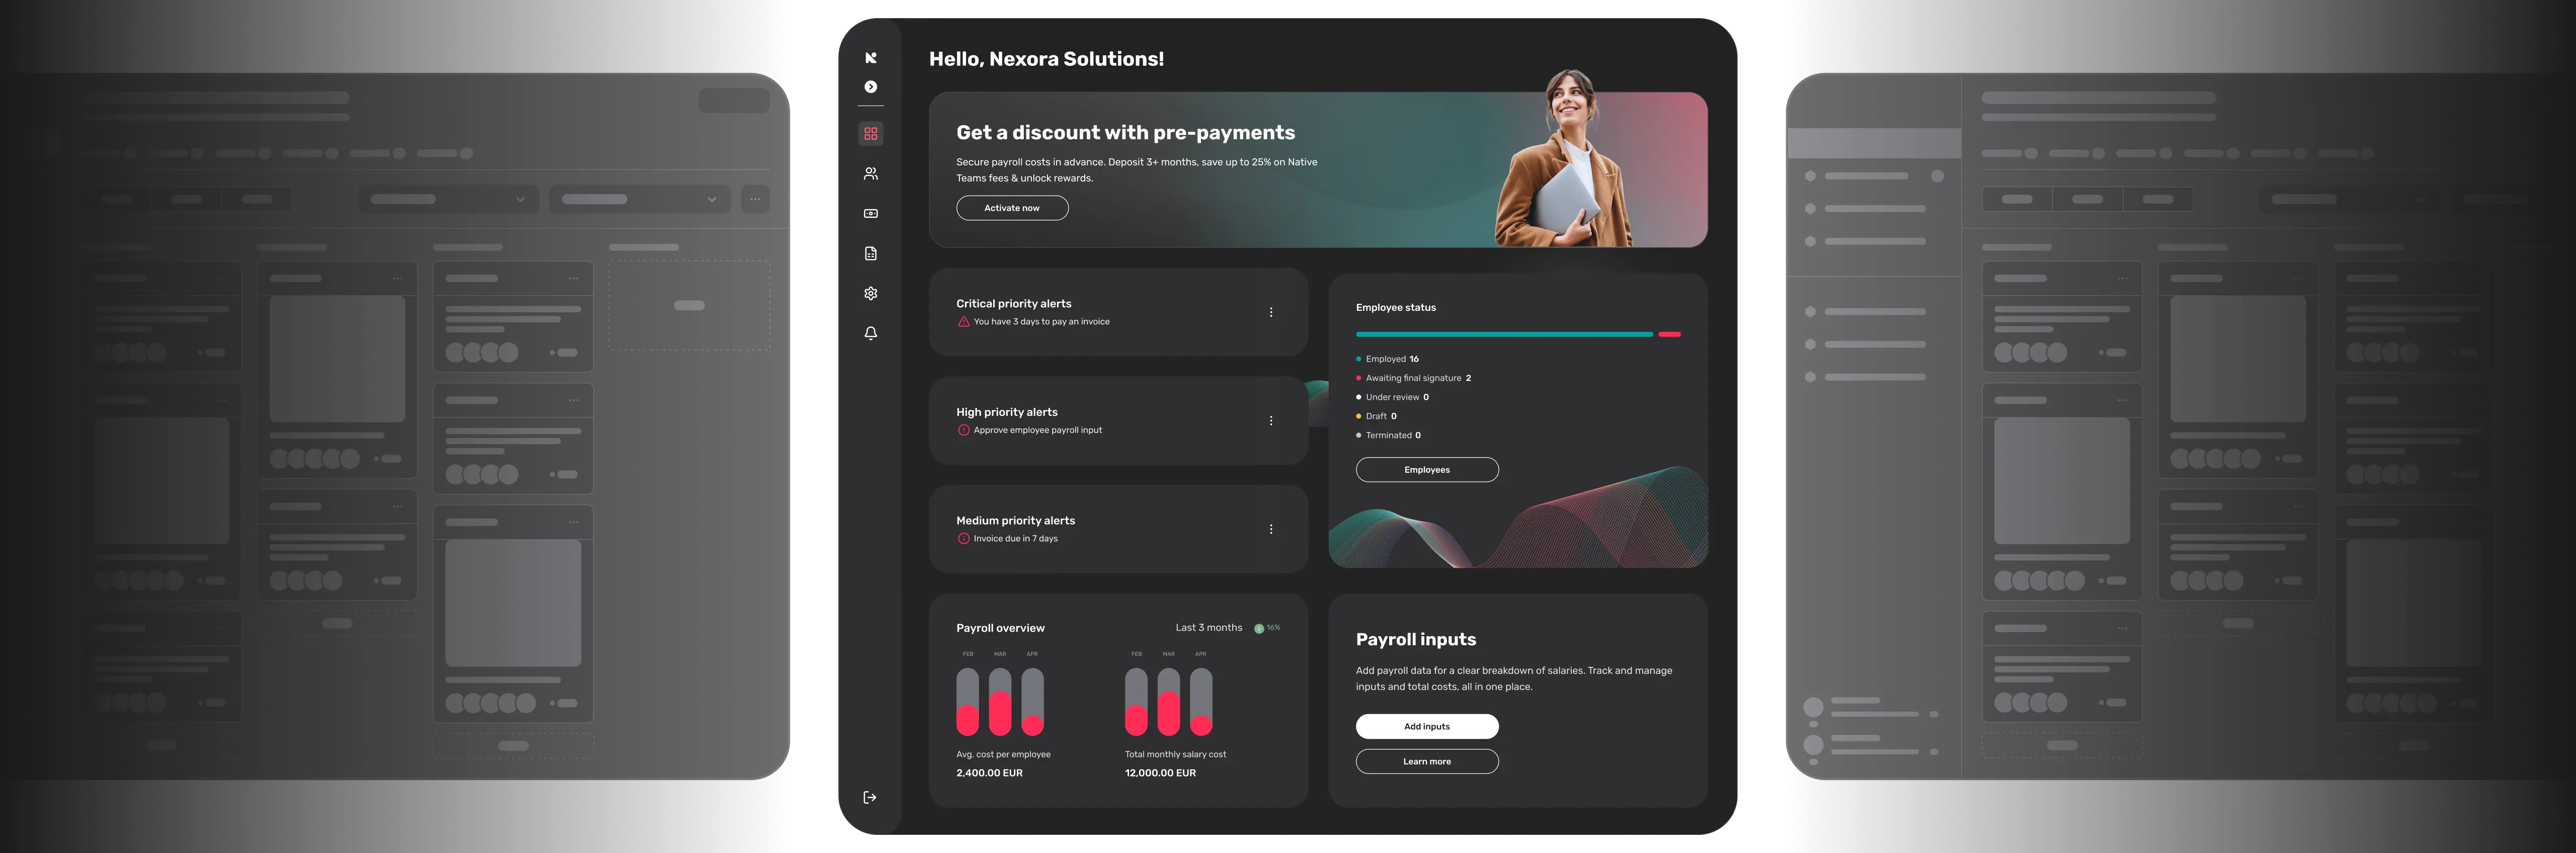Viewport: 2576px width, 853px height.
Task: Click the Employees button
Action: tap(1426, 470)
